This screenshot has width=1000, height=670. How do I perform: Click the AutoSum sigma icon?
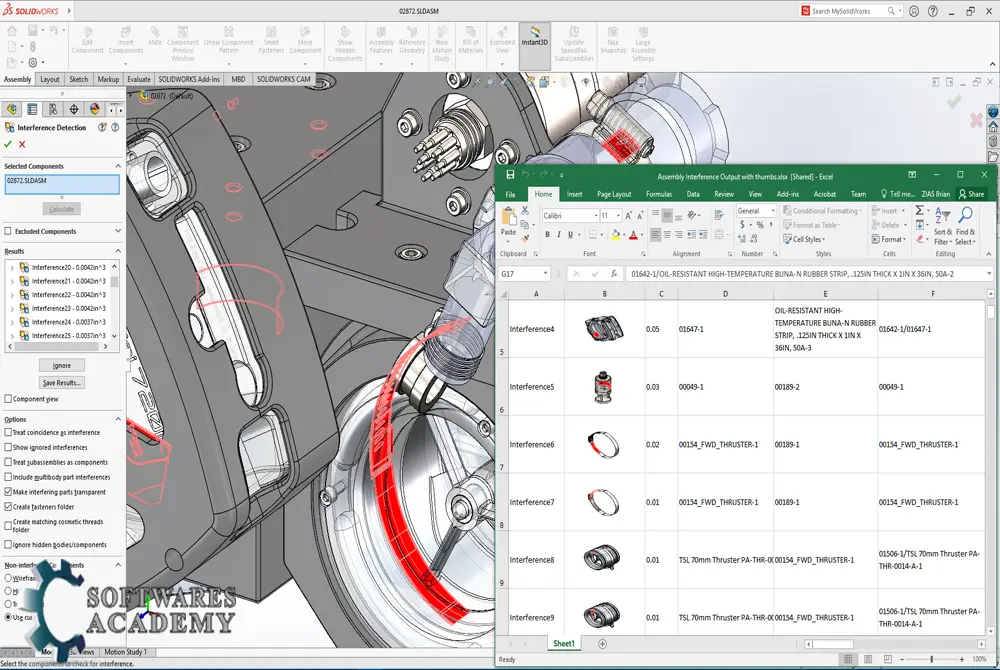coord(919,210)
